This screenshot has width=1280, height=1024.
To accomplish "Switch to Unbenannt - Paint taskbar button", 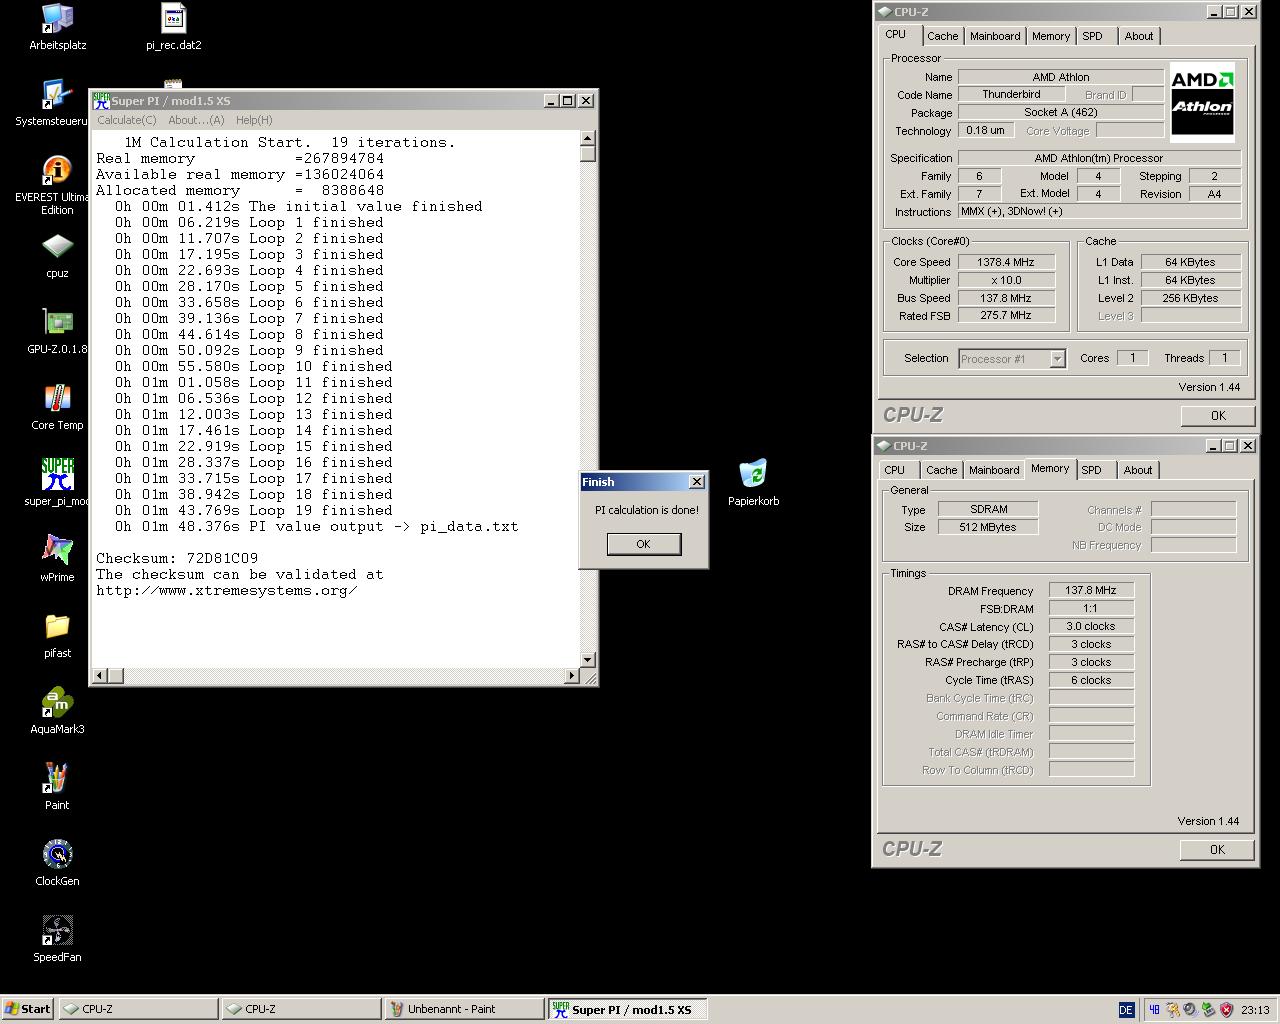I will (464, 1009).
